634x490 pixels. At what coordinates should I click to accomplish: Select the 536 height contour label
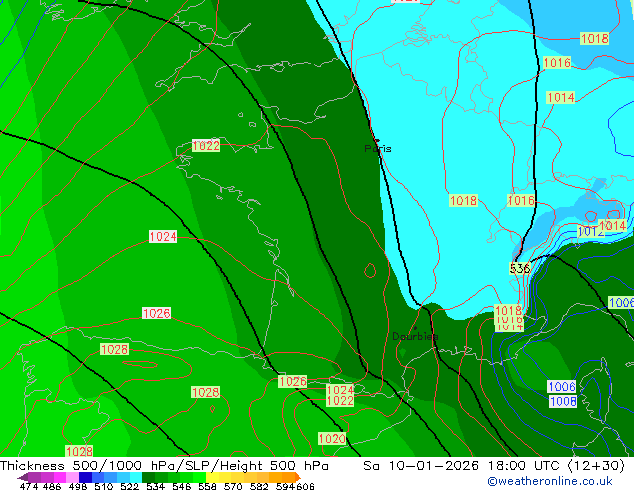coord(520,268)
